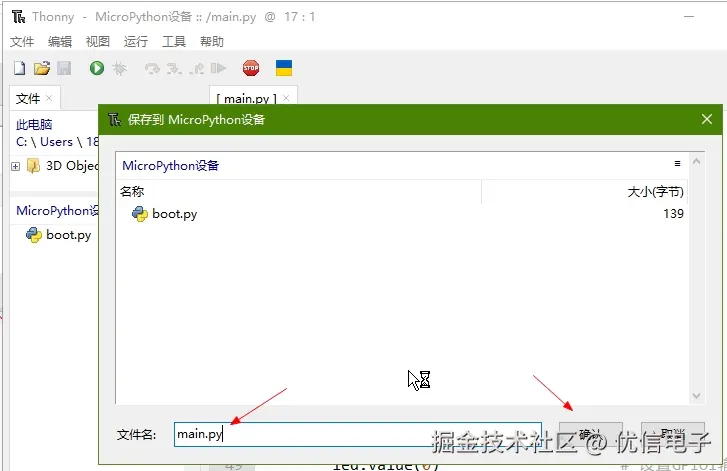Viewport: 727px width, 471px height.
Task: Click the Save floppy disk icon
Action: coord(64,68)
